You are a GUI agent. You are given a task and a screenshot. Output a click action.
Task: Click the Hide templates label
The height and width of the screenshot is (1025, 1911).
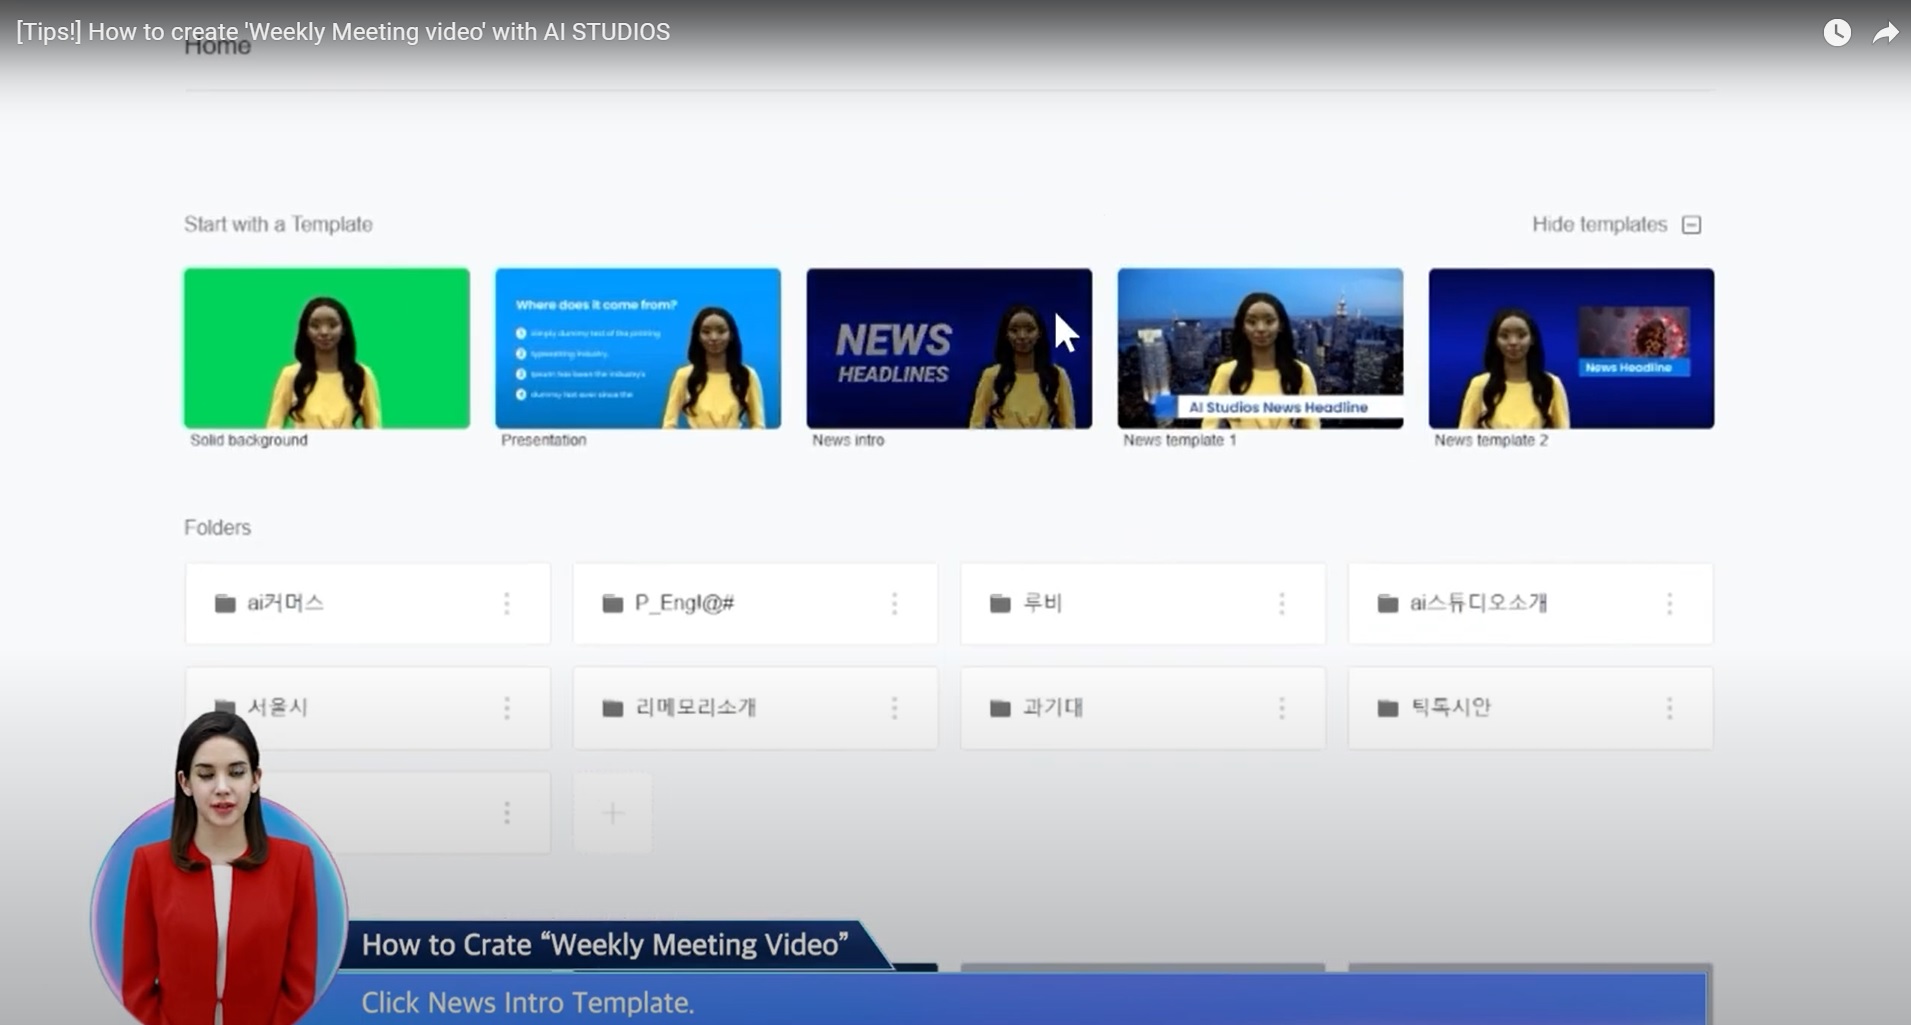point(1599,225)
